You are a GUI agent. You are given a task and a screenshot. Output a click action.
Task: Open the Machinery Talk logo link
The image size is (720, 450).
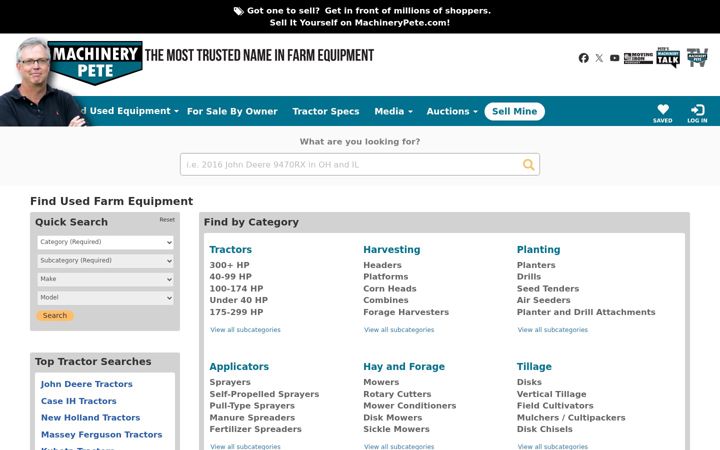(x=668, y=57)
